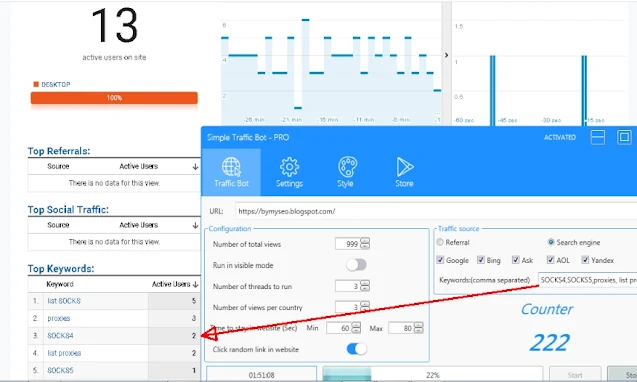Adjust the Number of threads to run stepper
637x382 pixels.
[365, 286]
